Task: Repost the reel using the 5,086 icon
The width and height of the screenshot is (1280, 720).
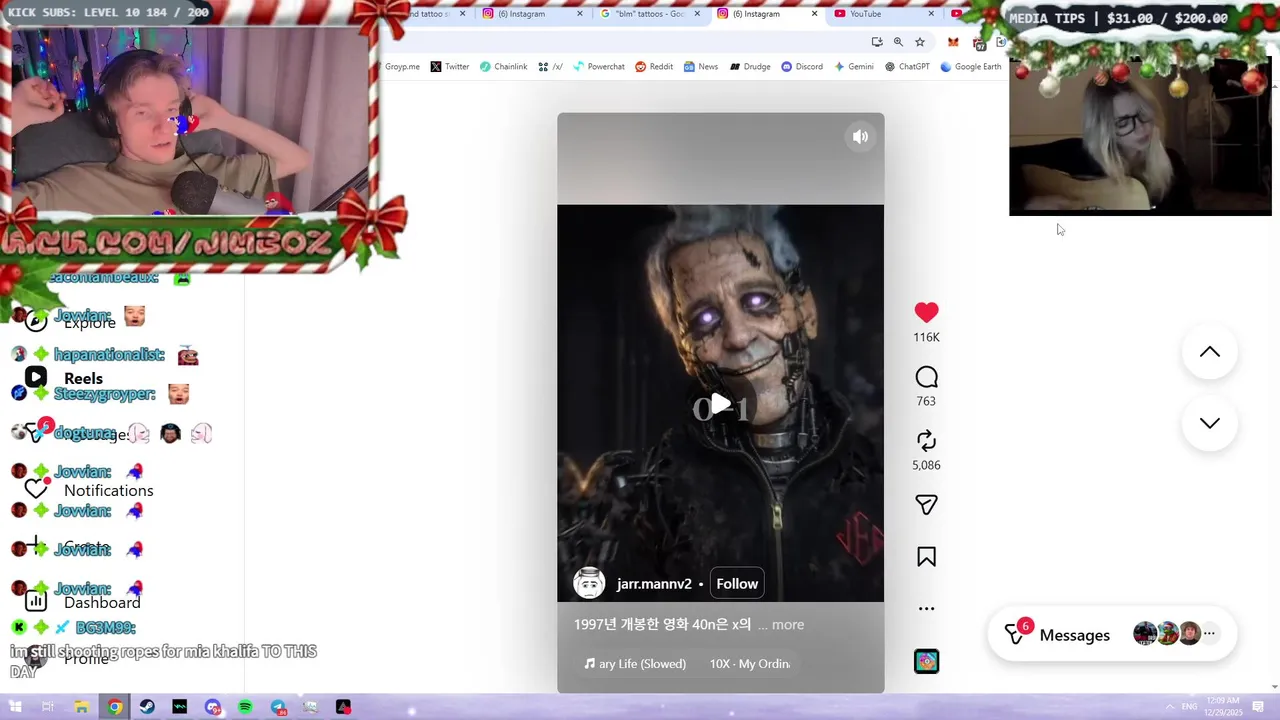Action: coord(926,441)
